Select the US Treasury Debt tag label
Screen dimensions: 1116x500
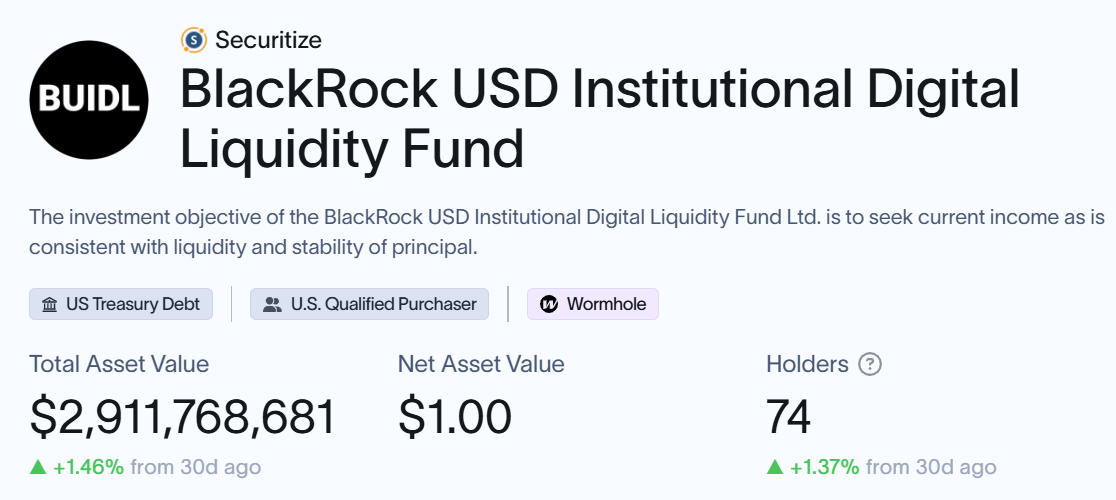point(133,304)
